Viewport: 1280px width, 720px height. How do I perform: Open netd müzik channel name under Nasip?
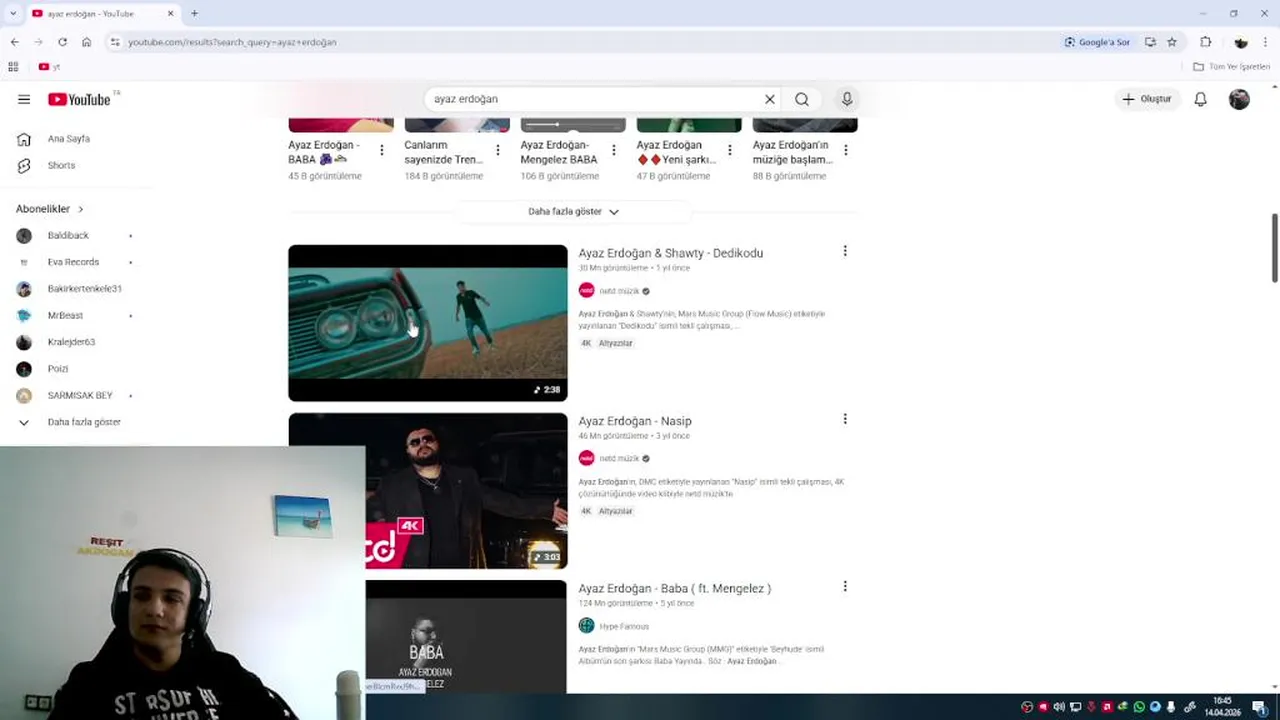[619, 458]
